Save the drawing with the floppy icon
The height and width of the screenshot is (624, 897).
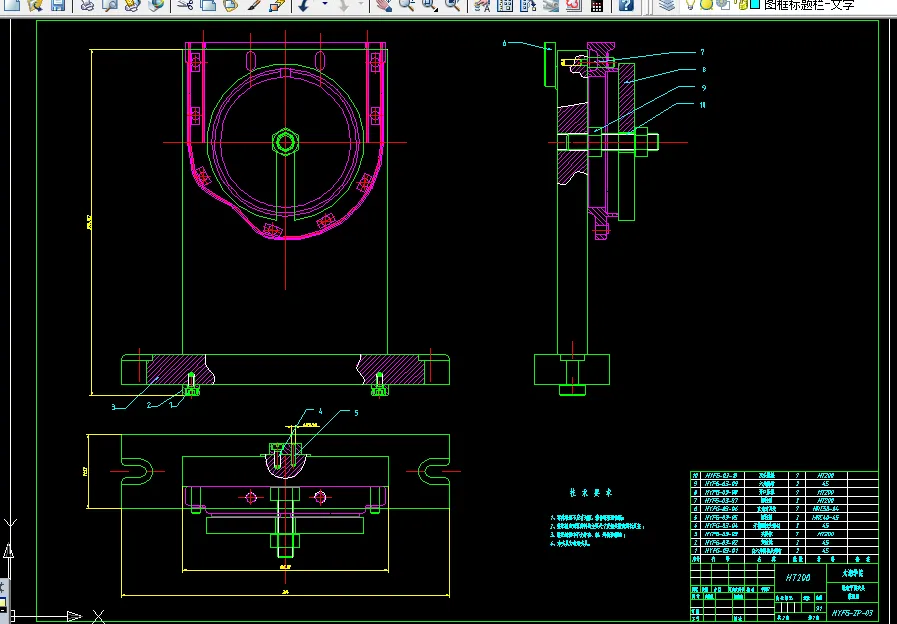pyautogui.click(x=58, y=5)
